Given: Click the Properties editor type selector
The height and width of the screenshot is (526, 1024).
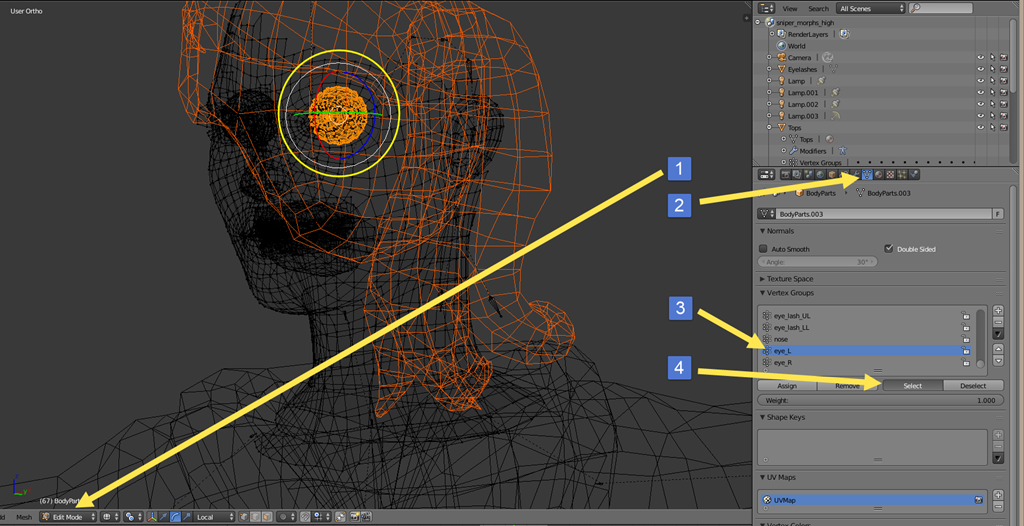Looking at the screenshot, I should pyautogui.click(x=767, y=174).
